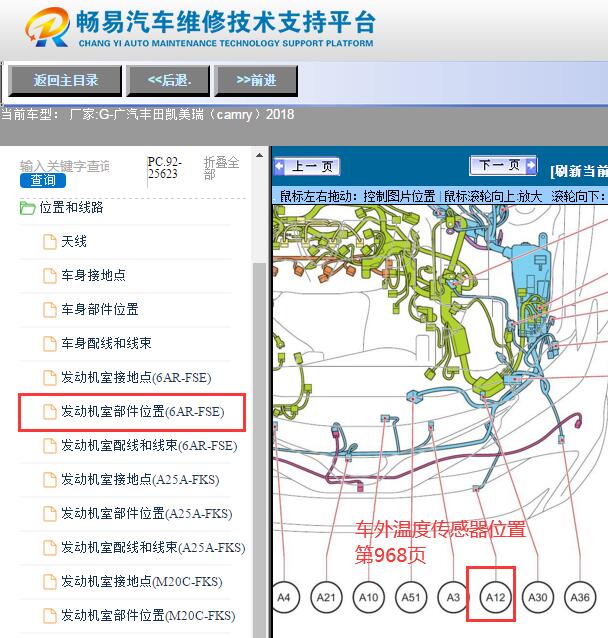Open 发动机室部件位置(A25A-FKS)
Screen dimensions: 608x638
pos(147,514)
